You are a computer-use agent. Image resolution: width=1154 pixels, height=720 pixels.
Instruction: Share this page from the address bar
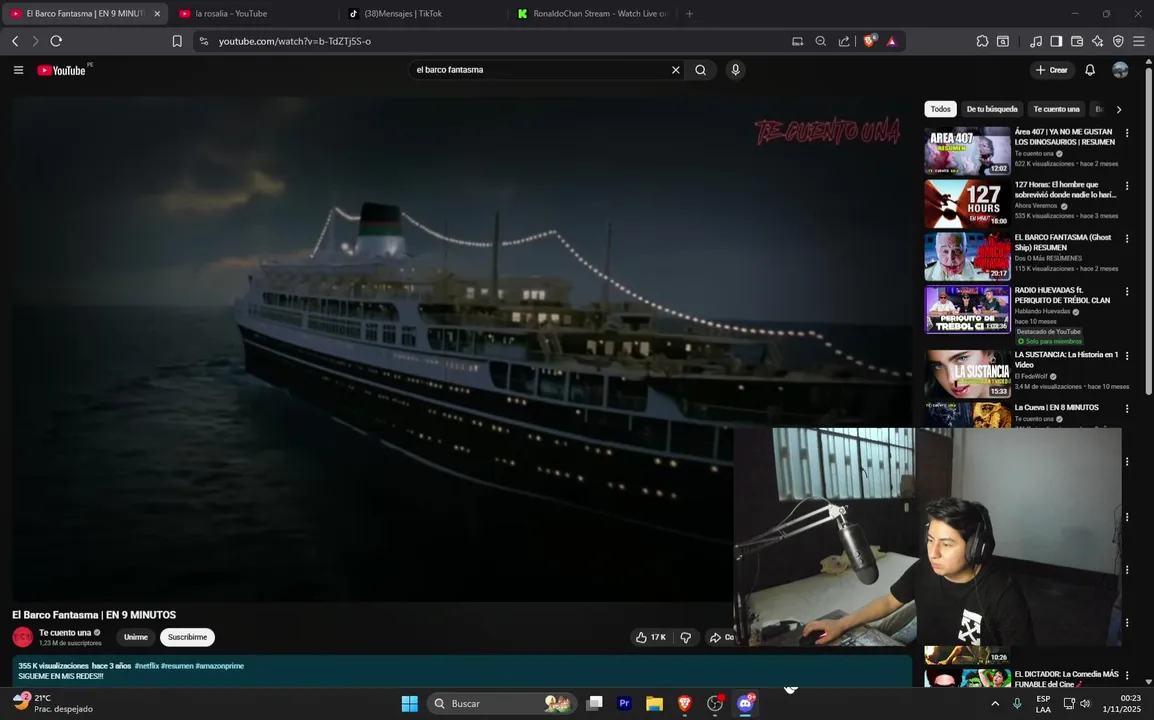843,41
